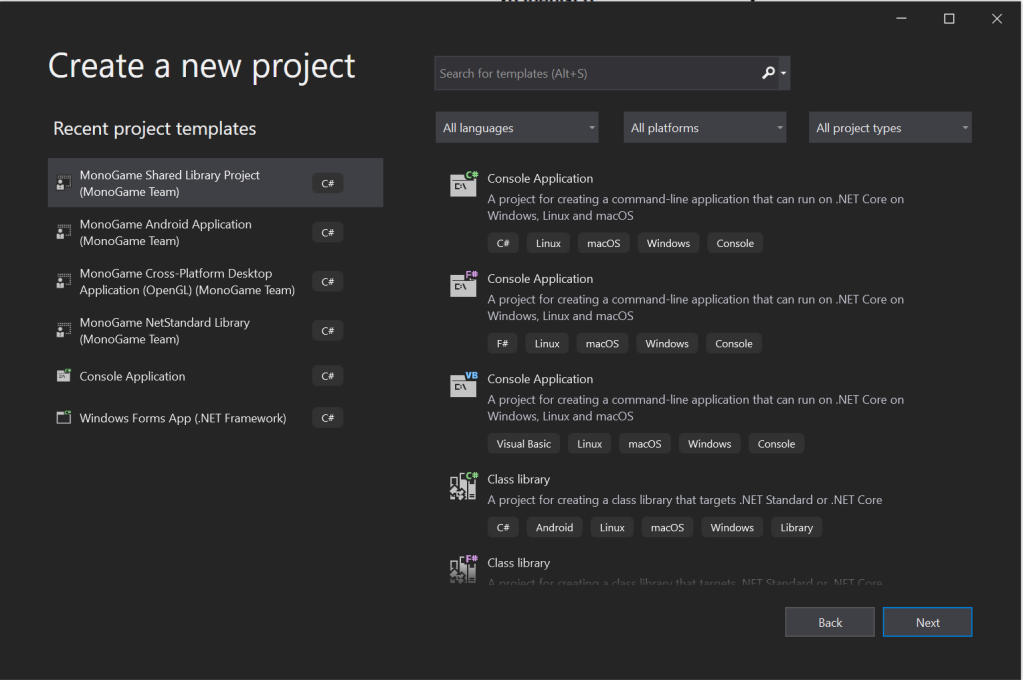Pick the MonoGame NetStandard Library template icon
This screenshot has height=680, width=1023.
[63, 330]
